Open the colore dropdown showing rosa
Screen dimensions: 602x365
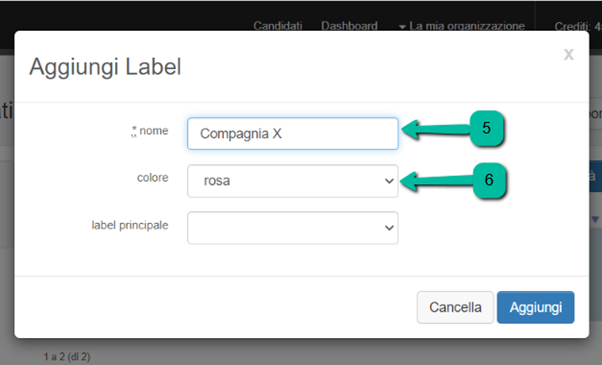pyautogui.click(x=293, y=181)
